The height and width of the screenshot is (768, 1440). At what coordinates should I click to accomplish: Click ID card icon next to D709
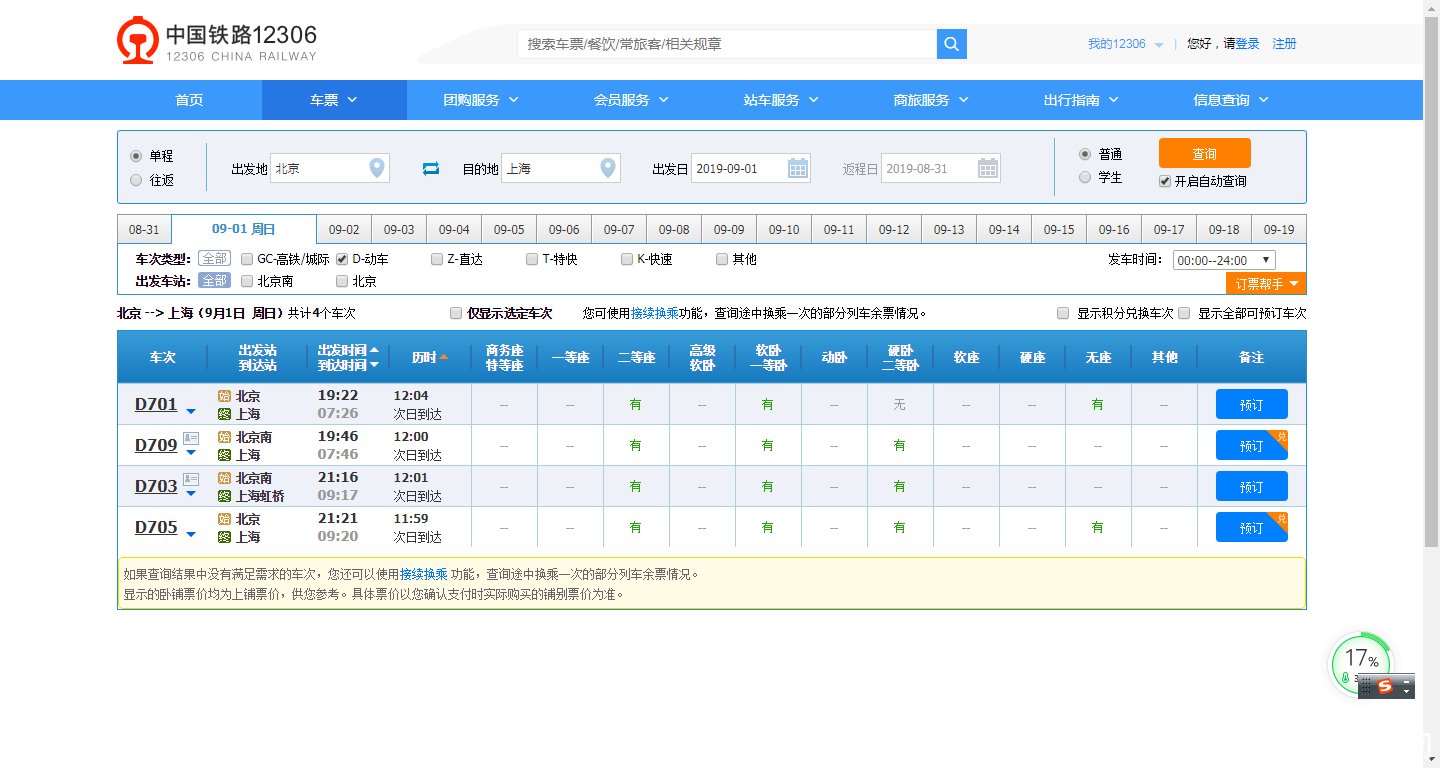point(191,438)
